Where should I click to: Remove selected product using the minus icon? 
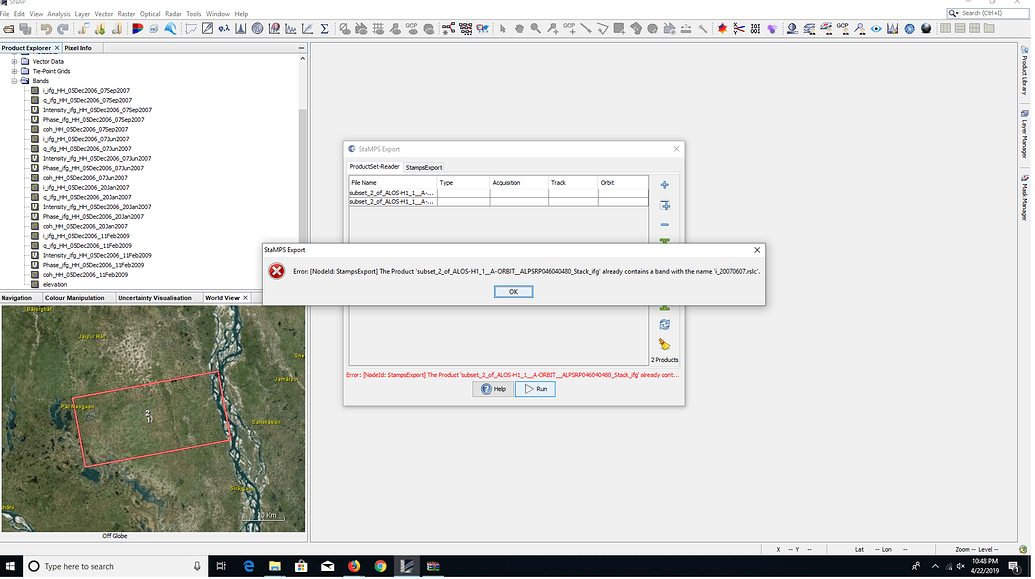pyautogui.click(x=663, y=226)
